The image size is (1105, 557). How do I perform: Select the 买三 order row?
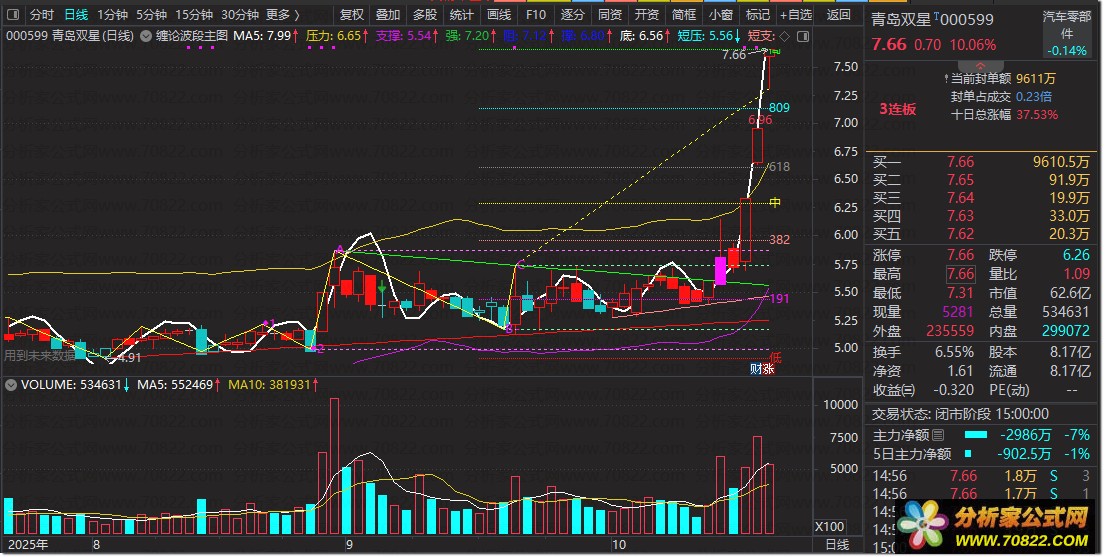[982, 198]
